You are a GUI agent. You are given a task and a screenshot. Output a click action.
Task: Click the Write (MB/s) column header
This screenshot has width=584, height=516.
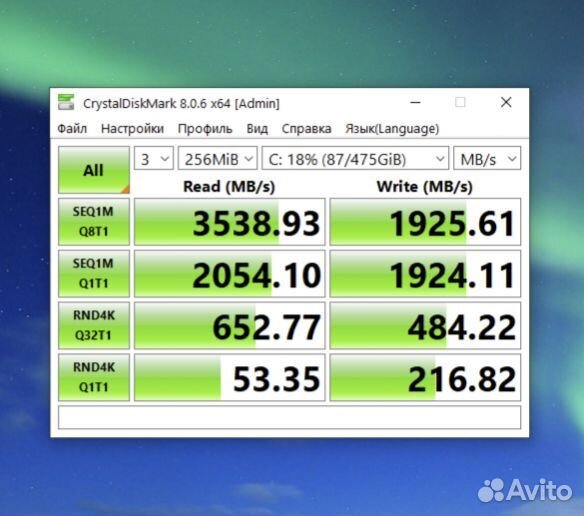[425, 186]
